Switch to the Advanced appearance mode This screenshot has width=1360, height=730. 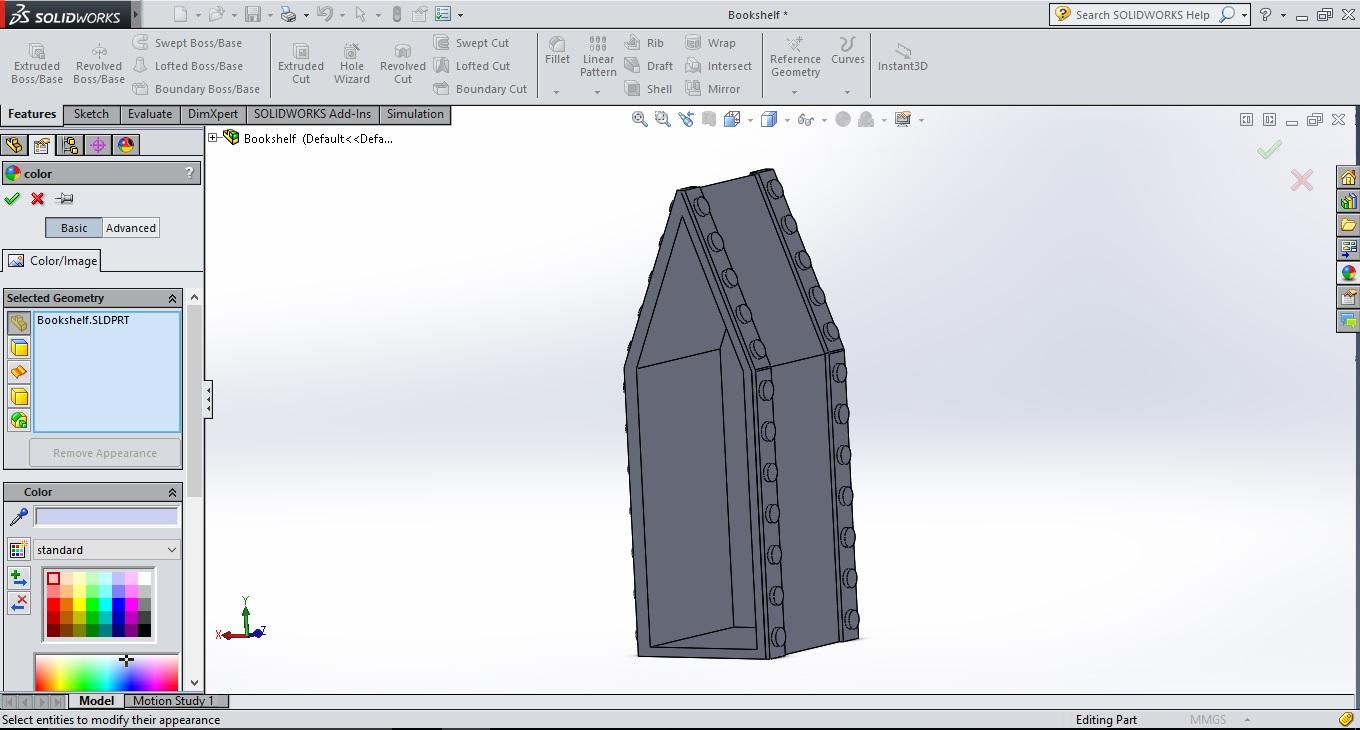[131, 228]
